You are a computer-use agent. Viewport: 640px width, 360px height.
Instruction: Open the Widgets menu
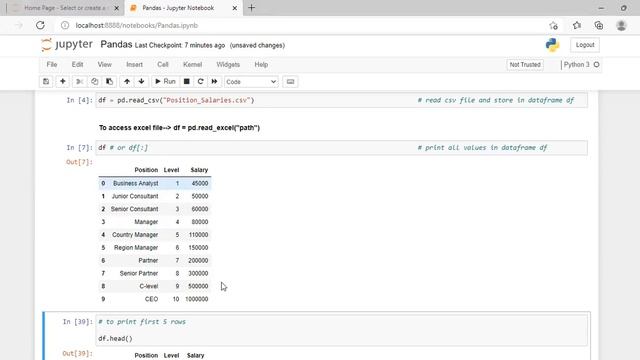(228, 64)
